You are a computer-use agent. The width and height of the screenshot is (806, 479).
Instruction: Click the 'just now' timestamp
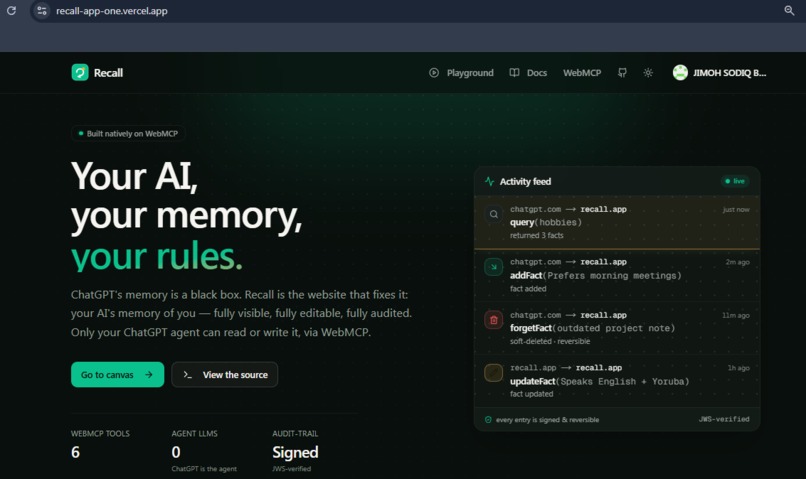pos(736,210)
